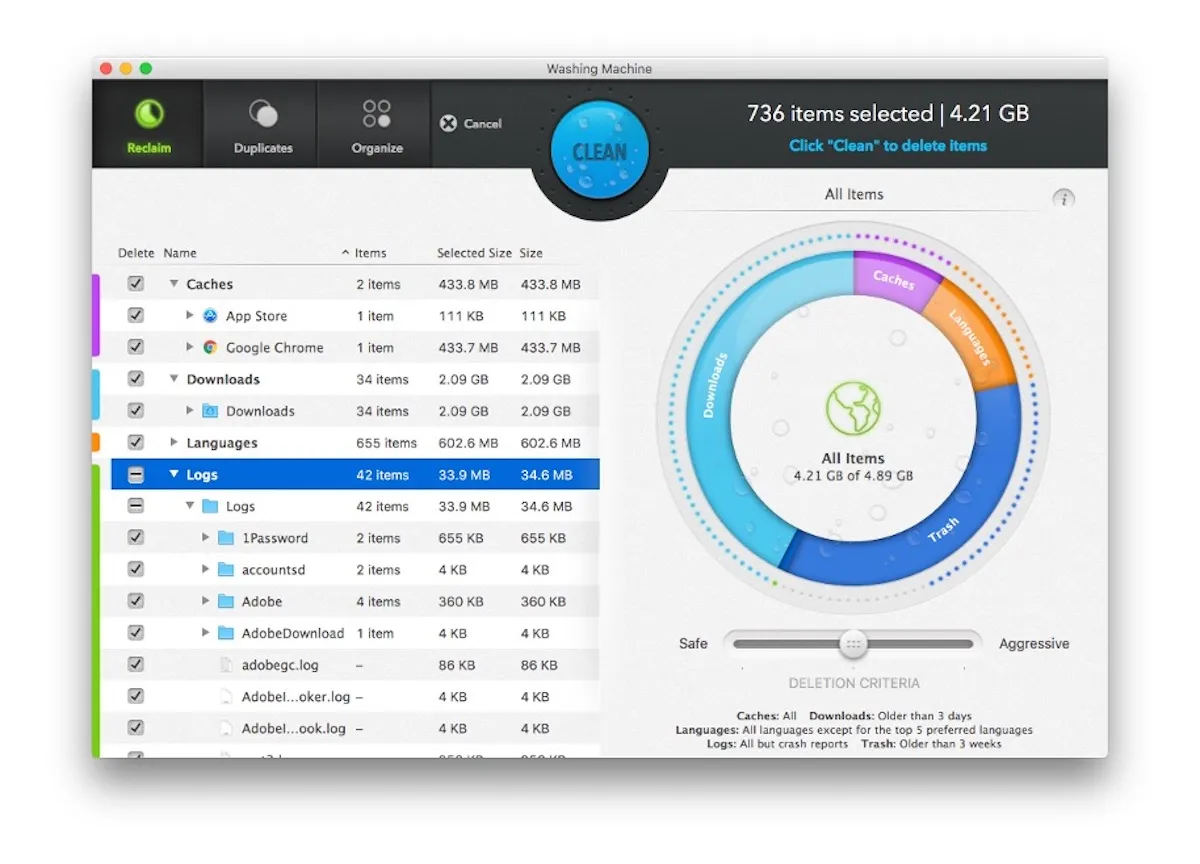The height and width of the screenshot is (864, 1200).
Task: Toggle the adobegc.log checkbox
Action: (x=135, y=664)
